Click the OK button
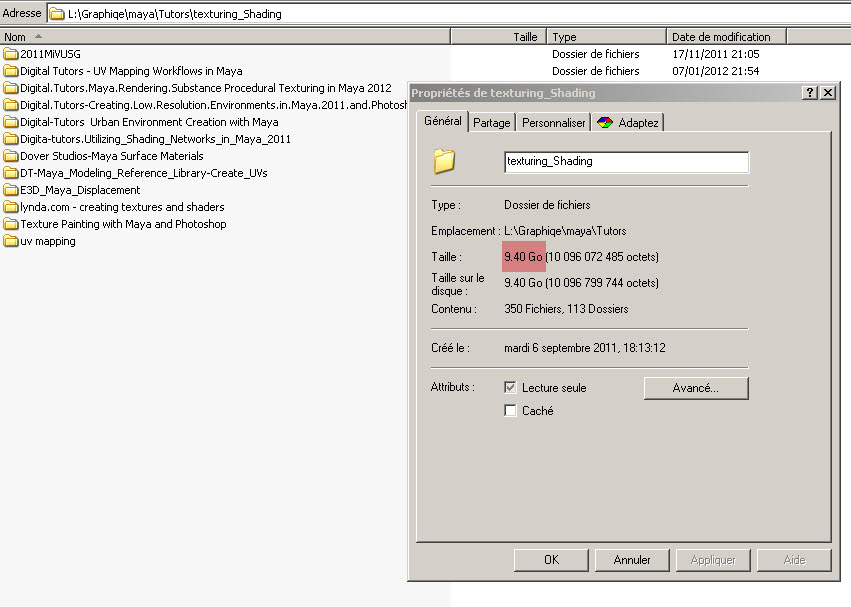The width and height of the screenshot is (851, 607). pyautogui.click(x=551, y=560)
